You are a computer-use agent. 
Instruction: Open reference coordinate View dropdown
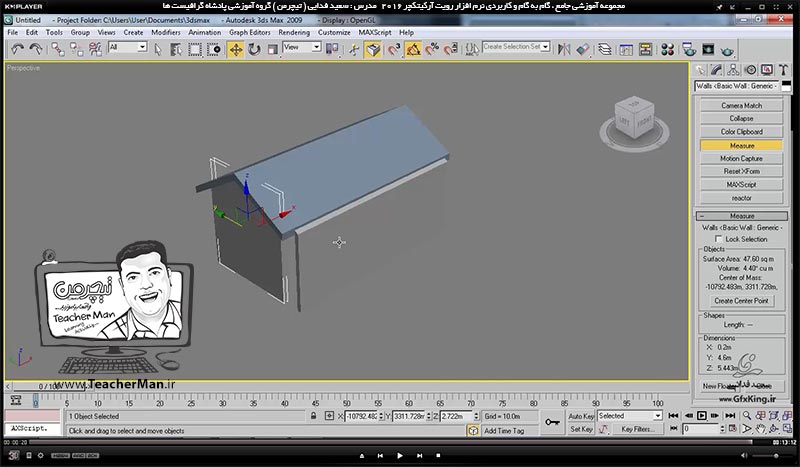click(x=302, y=47)
